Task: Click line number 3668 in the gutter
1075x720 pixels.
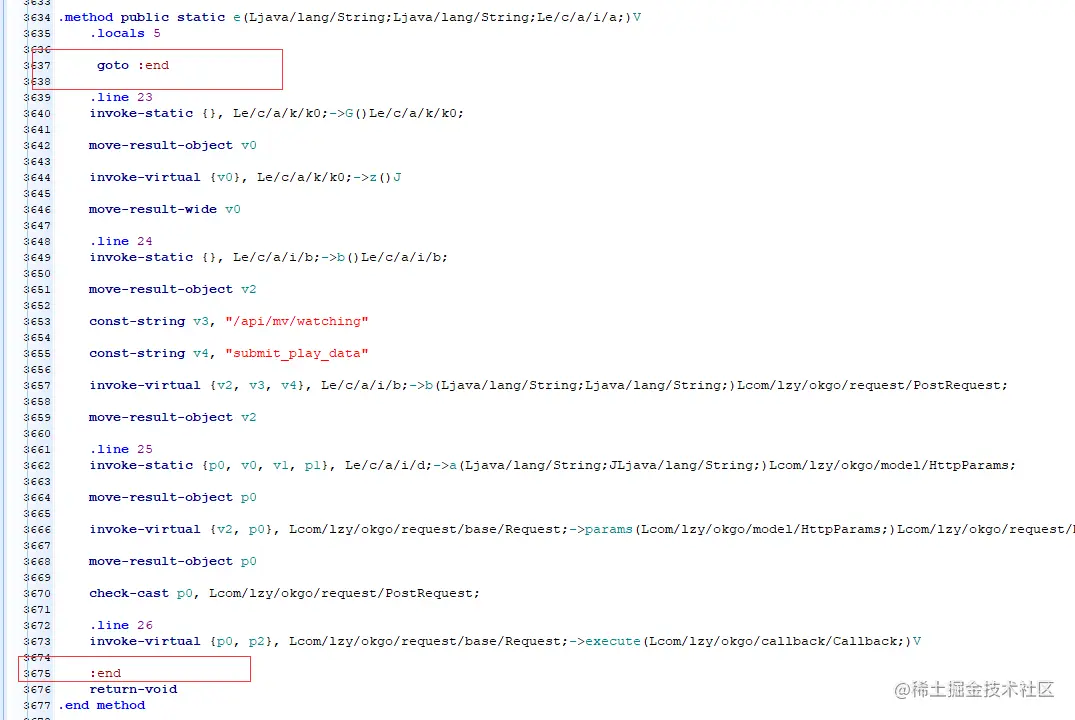Action: click(37, 562)
